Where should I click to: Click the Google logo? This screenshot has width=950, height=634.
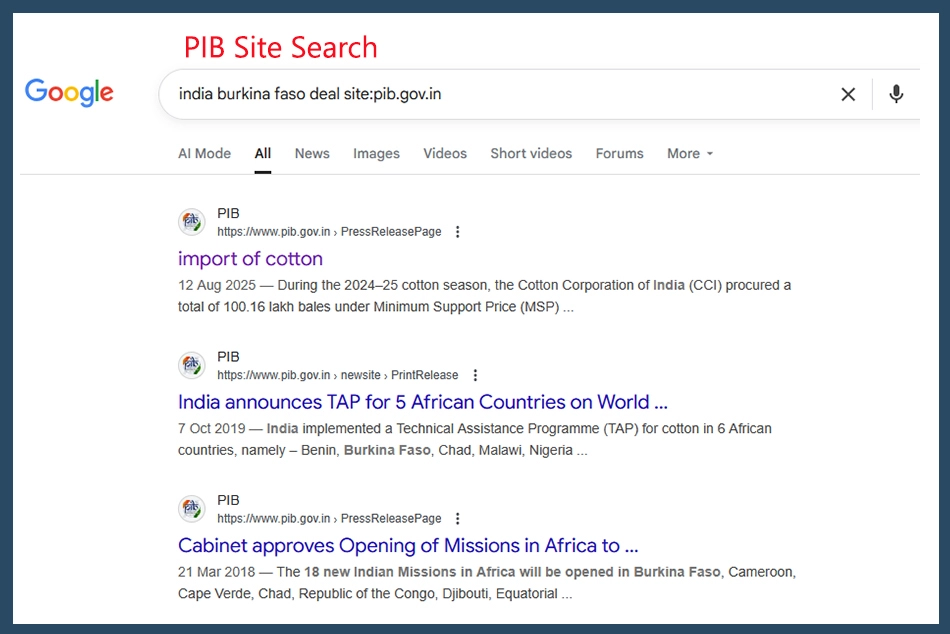(x=69, y=93)
